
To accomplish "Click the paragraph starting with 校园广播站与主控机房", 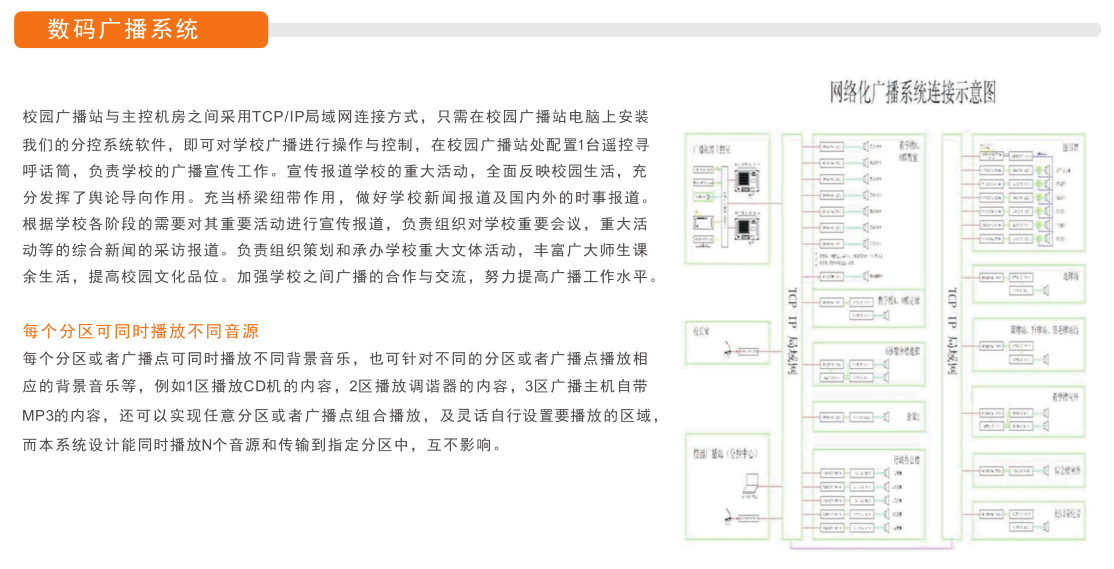I will click(340, 197).
